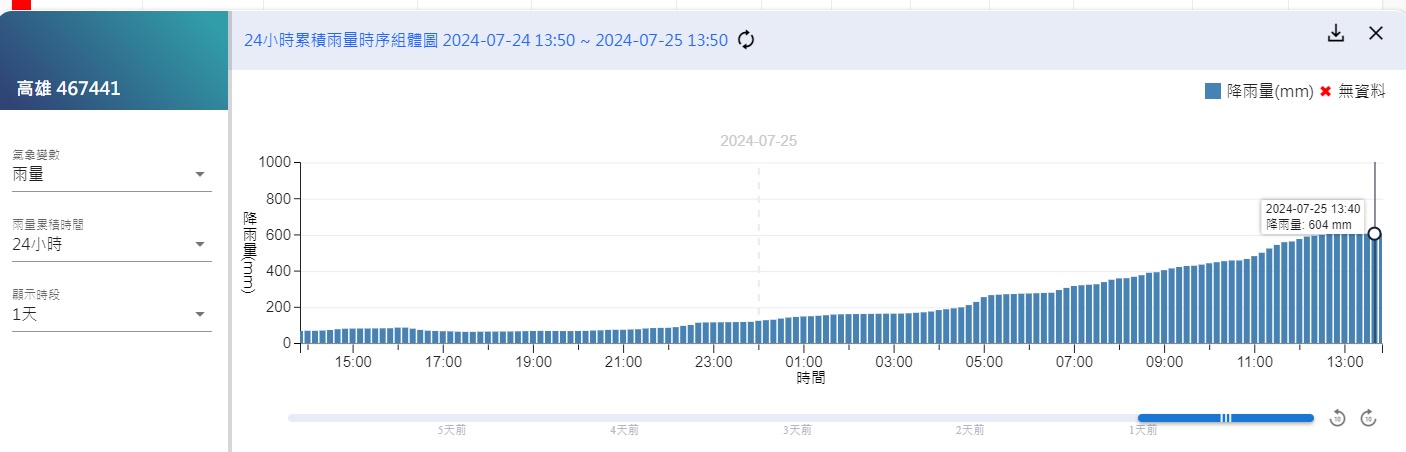Rewind the time range by 10
Screen dimensions: 1406x452
pyautogui.click(x=1337, y=418)
